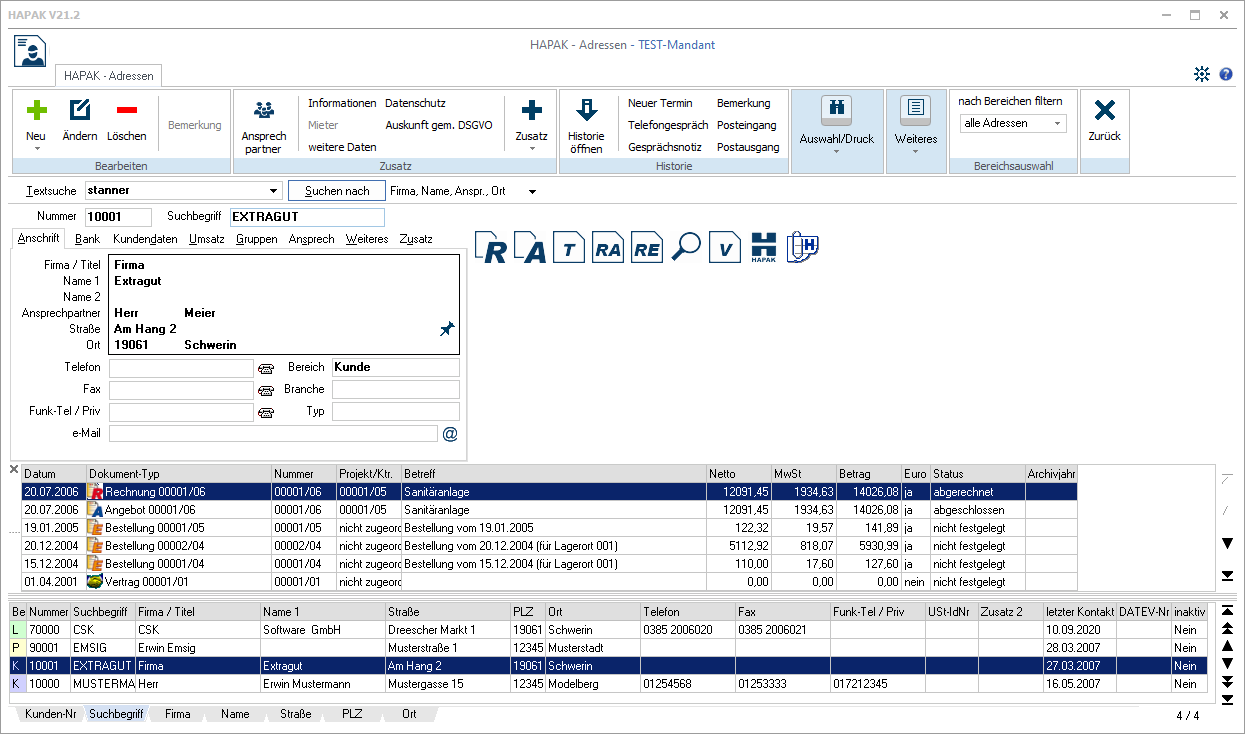Click Gesprächsnotiz in Historie group
Image resolution: width=1245 pixels, height=734 pixels.
click(x=665, y=147)
